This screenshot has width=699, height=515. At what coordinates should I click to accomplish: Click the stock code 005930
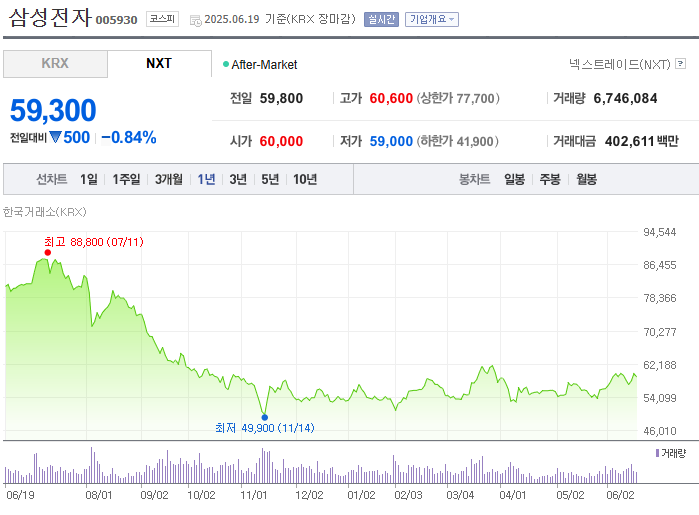(x=116, y=20)
